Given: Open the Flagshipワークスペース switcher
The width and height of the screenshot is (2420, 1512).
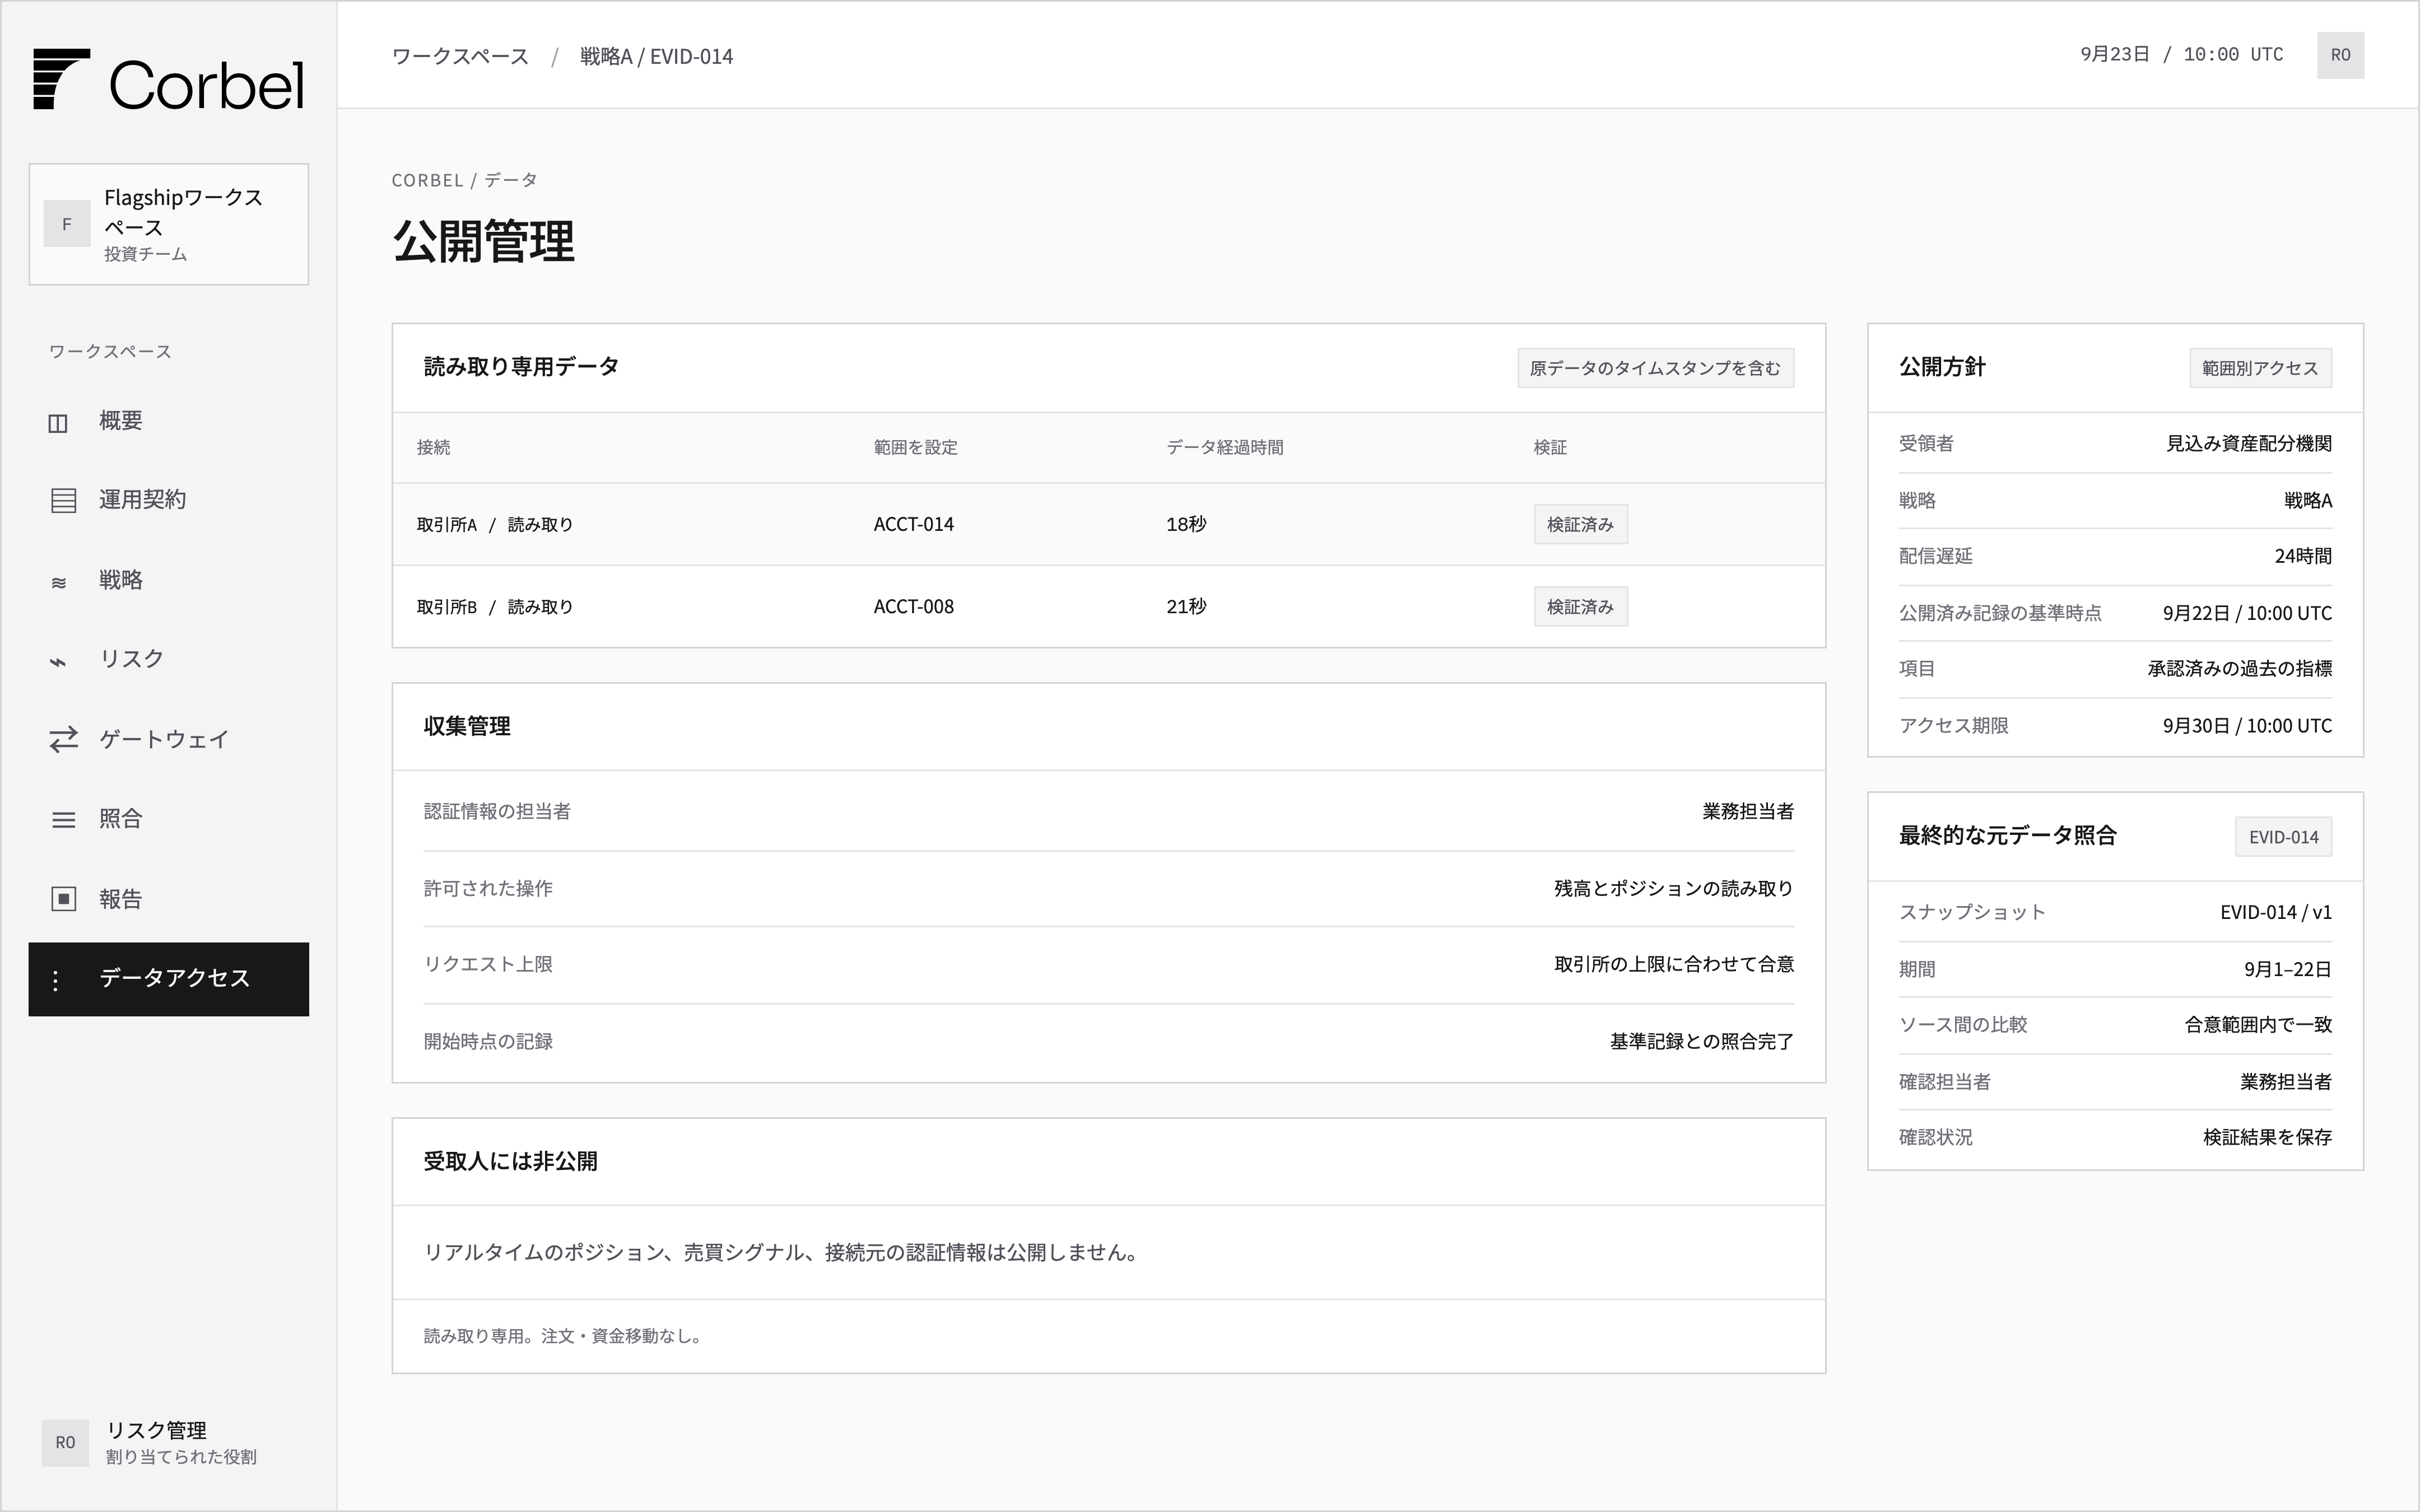Looking at the screenshot, I should [x=168, y=224].
